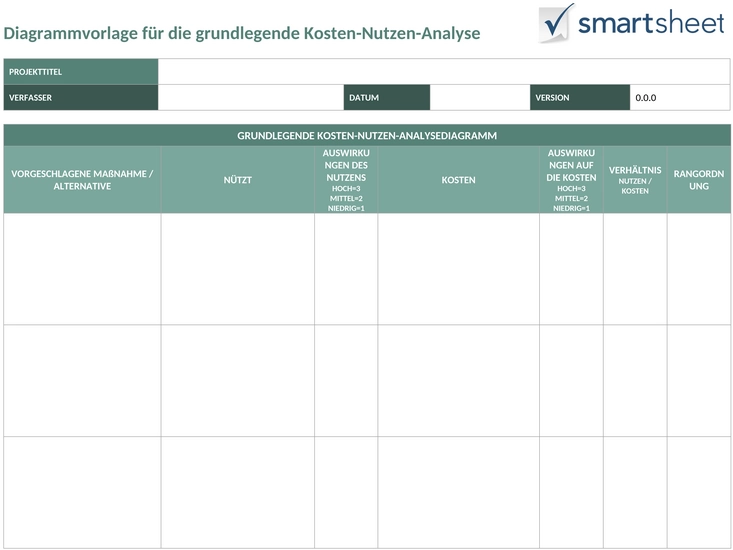Click first row cell under Nützt
733x550 pixels.
237,269
